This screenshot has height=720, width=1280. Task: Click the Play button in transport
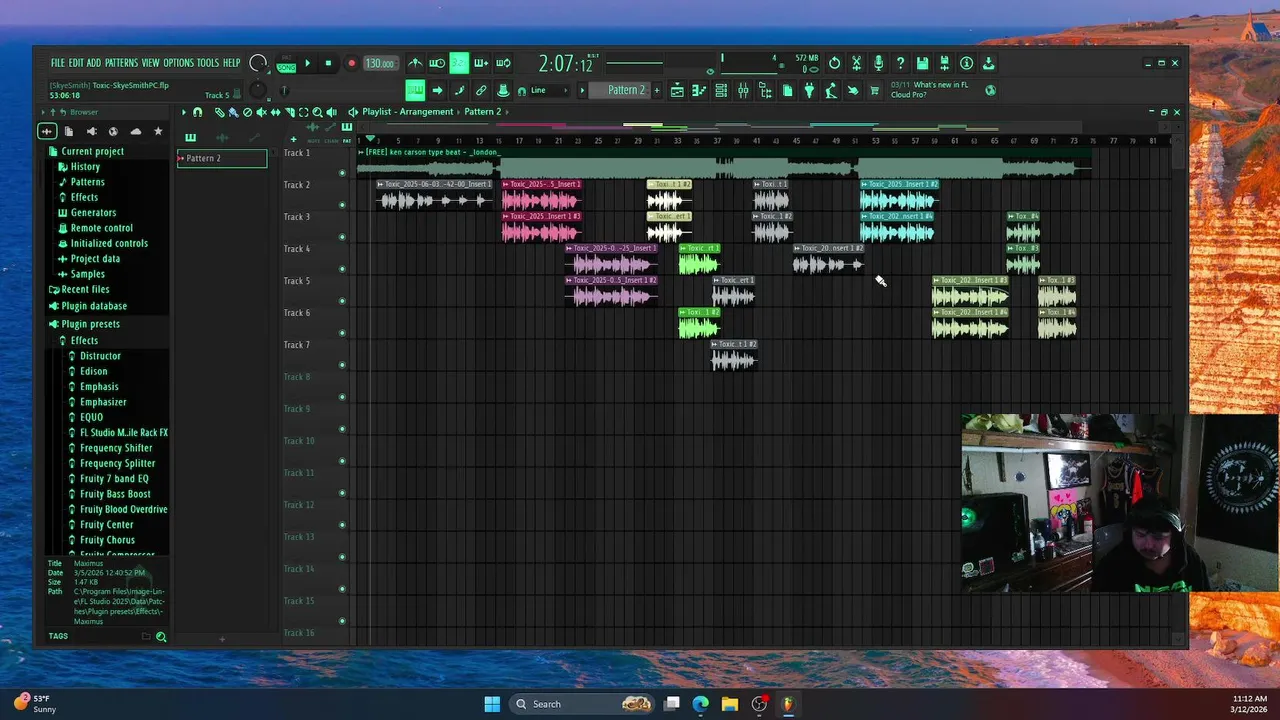click(x=308, y=63)
